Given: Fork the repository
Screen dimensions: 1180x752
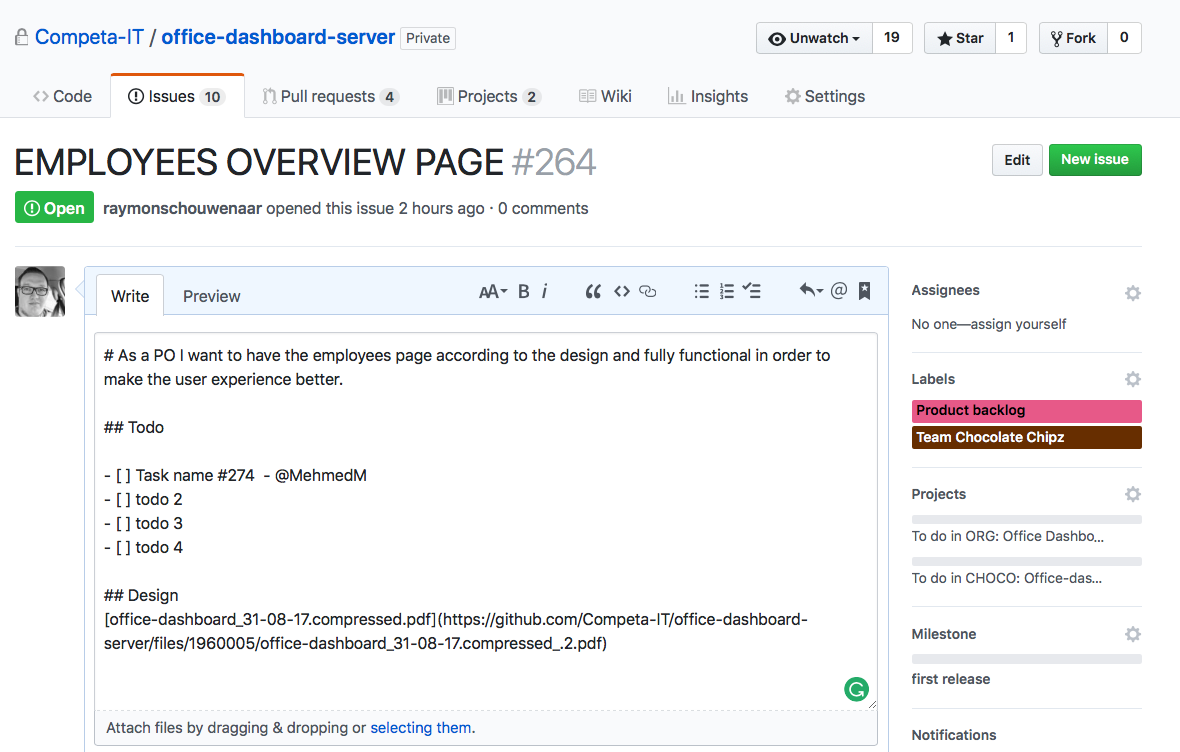Looking at the screenshot, I should coord(1073,38).
